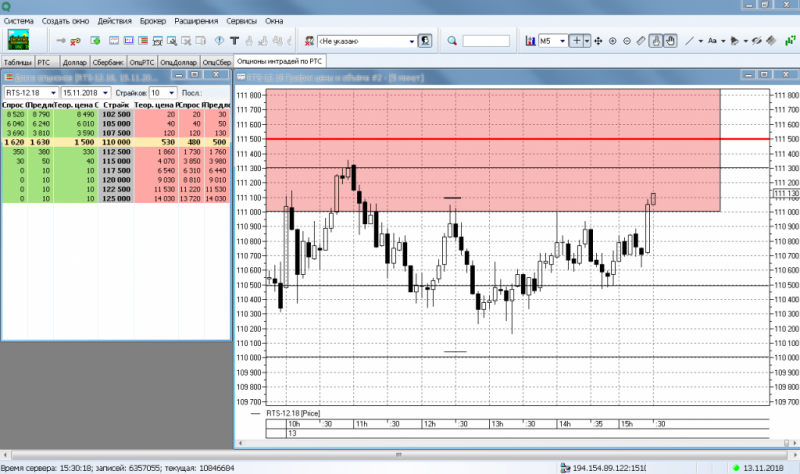Click the hide drawings eye icon
The image size is (800, 474).
pos(757,41)
